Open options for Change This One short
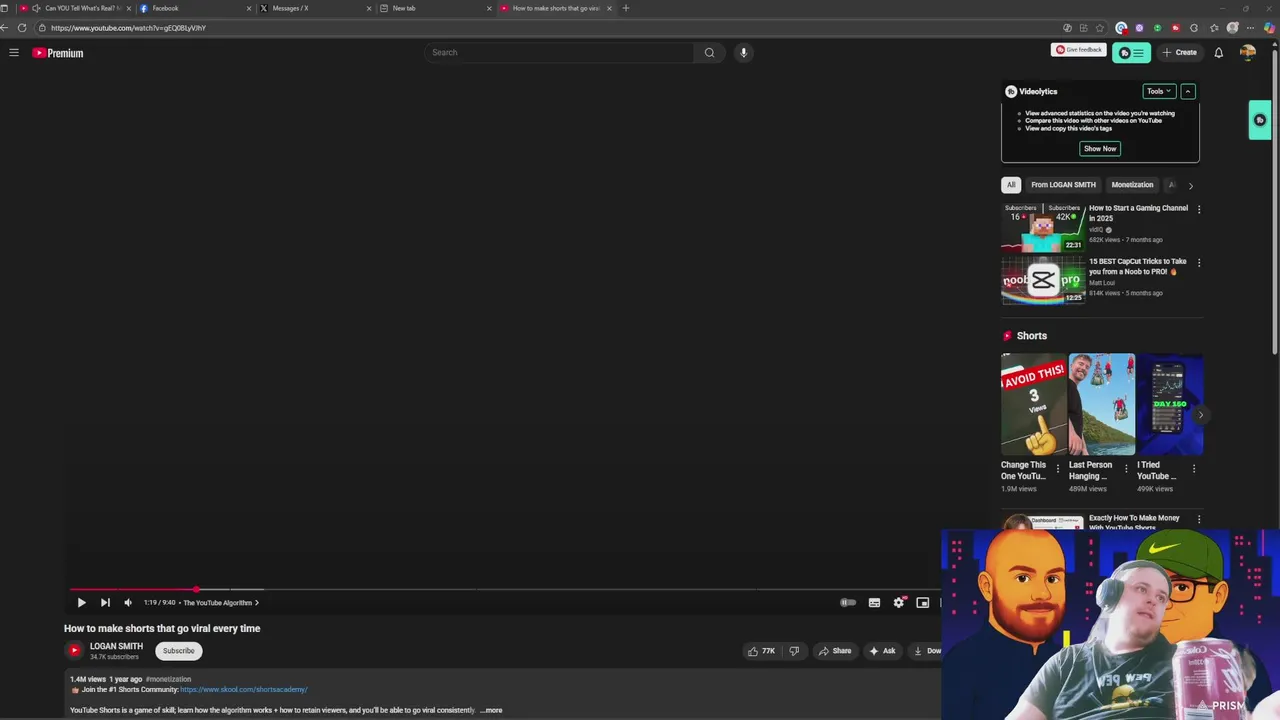 [1058, 468]
